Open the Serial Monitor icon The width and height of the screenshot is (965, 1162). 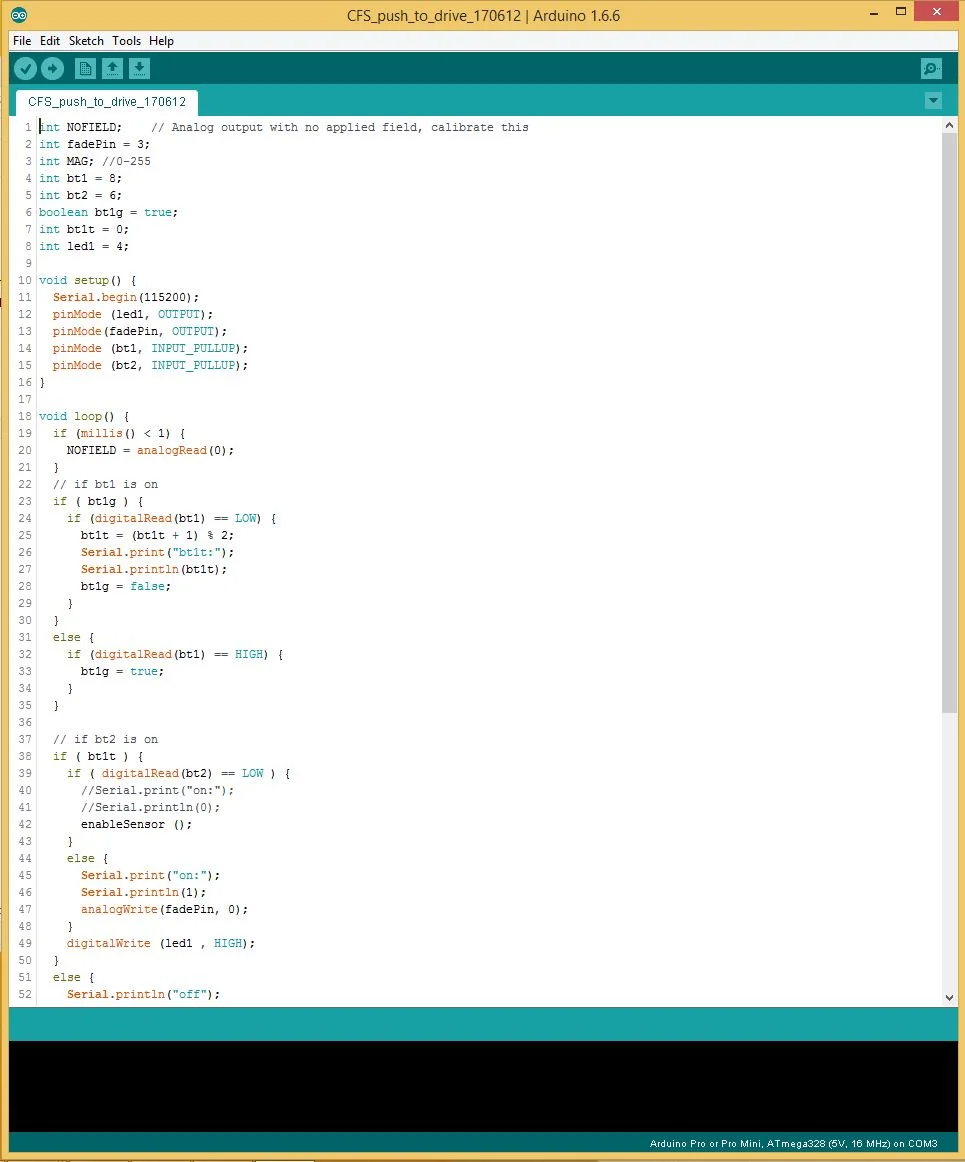[930, 68]
